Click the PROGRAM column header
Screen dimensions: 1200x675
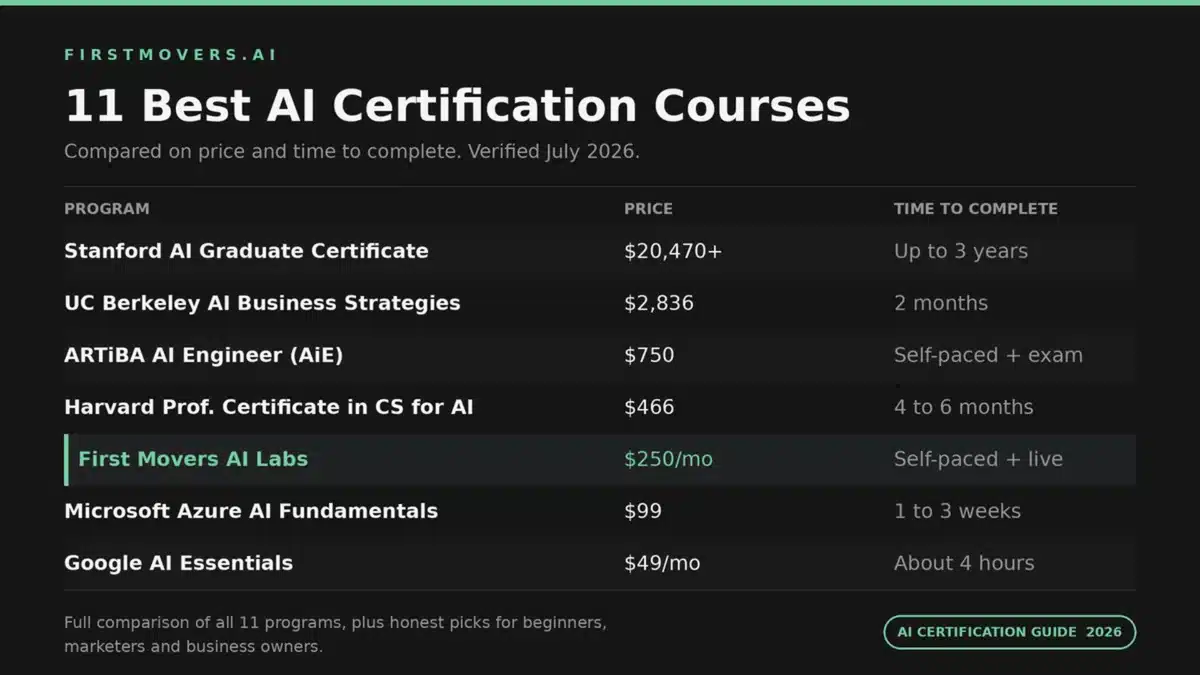tap(107, 209)
